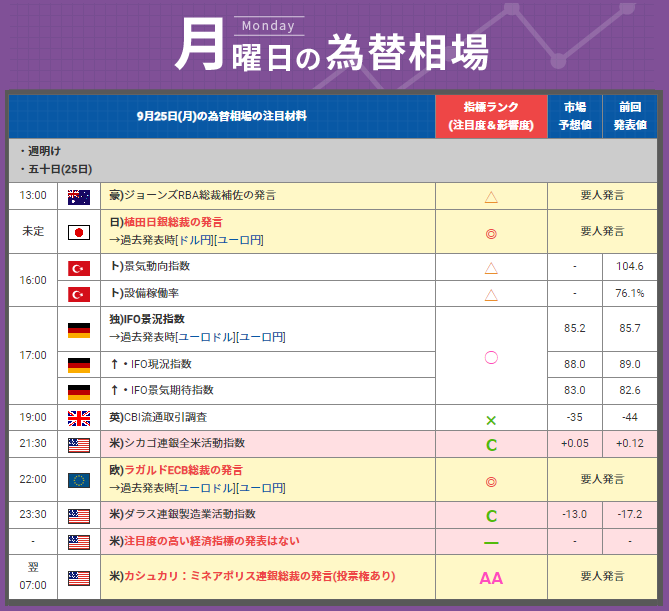This screenshot has width=669, height=611.
Task: Open ユーロ円 link under ラガルドECB総裁
Action: coord(261,488)
